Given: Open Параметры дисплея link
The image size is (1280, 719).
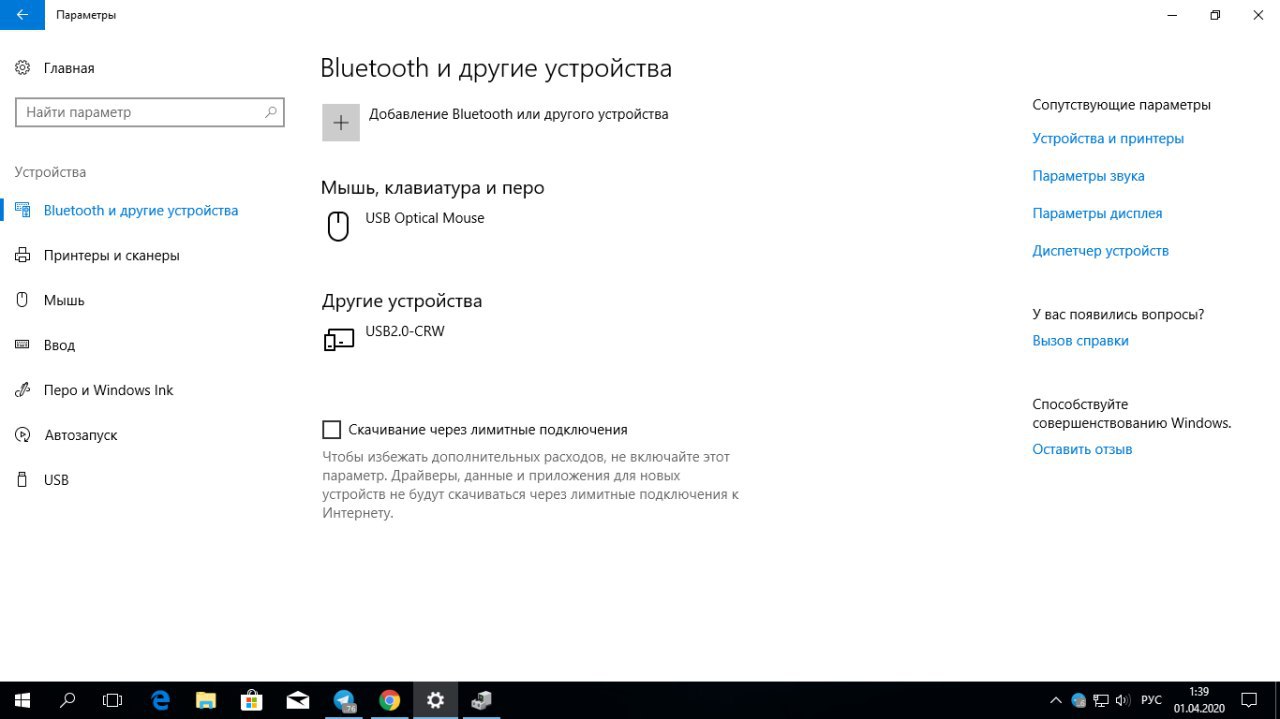Looking at the screenshot, I should tap(1097, 213).
